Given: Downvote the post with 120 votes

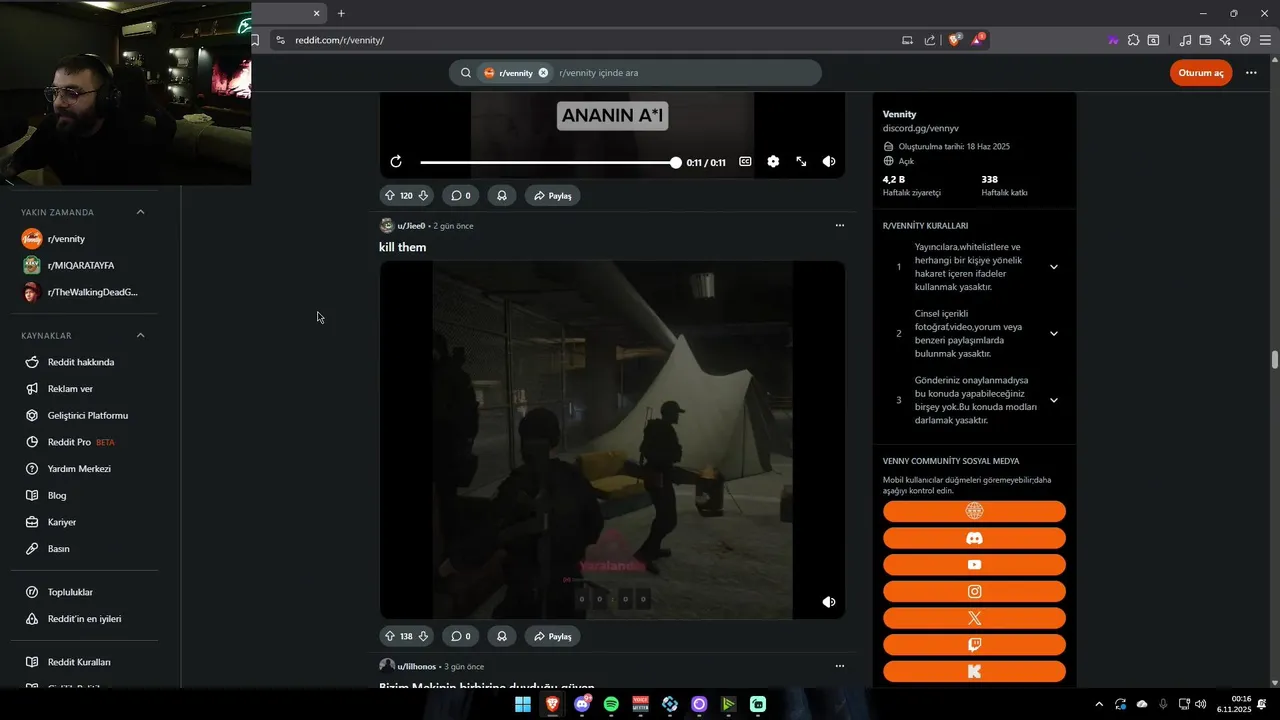Looking at the screenshot, I should point(423,196).
